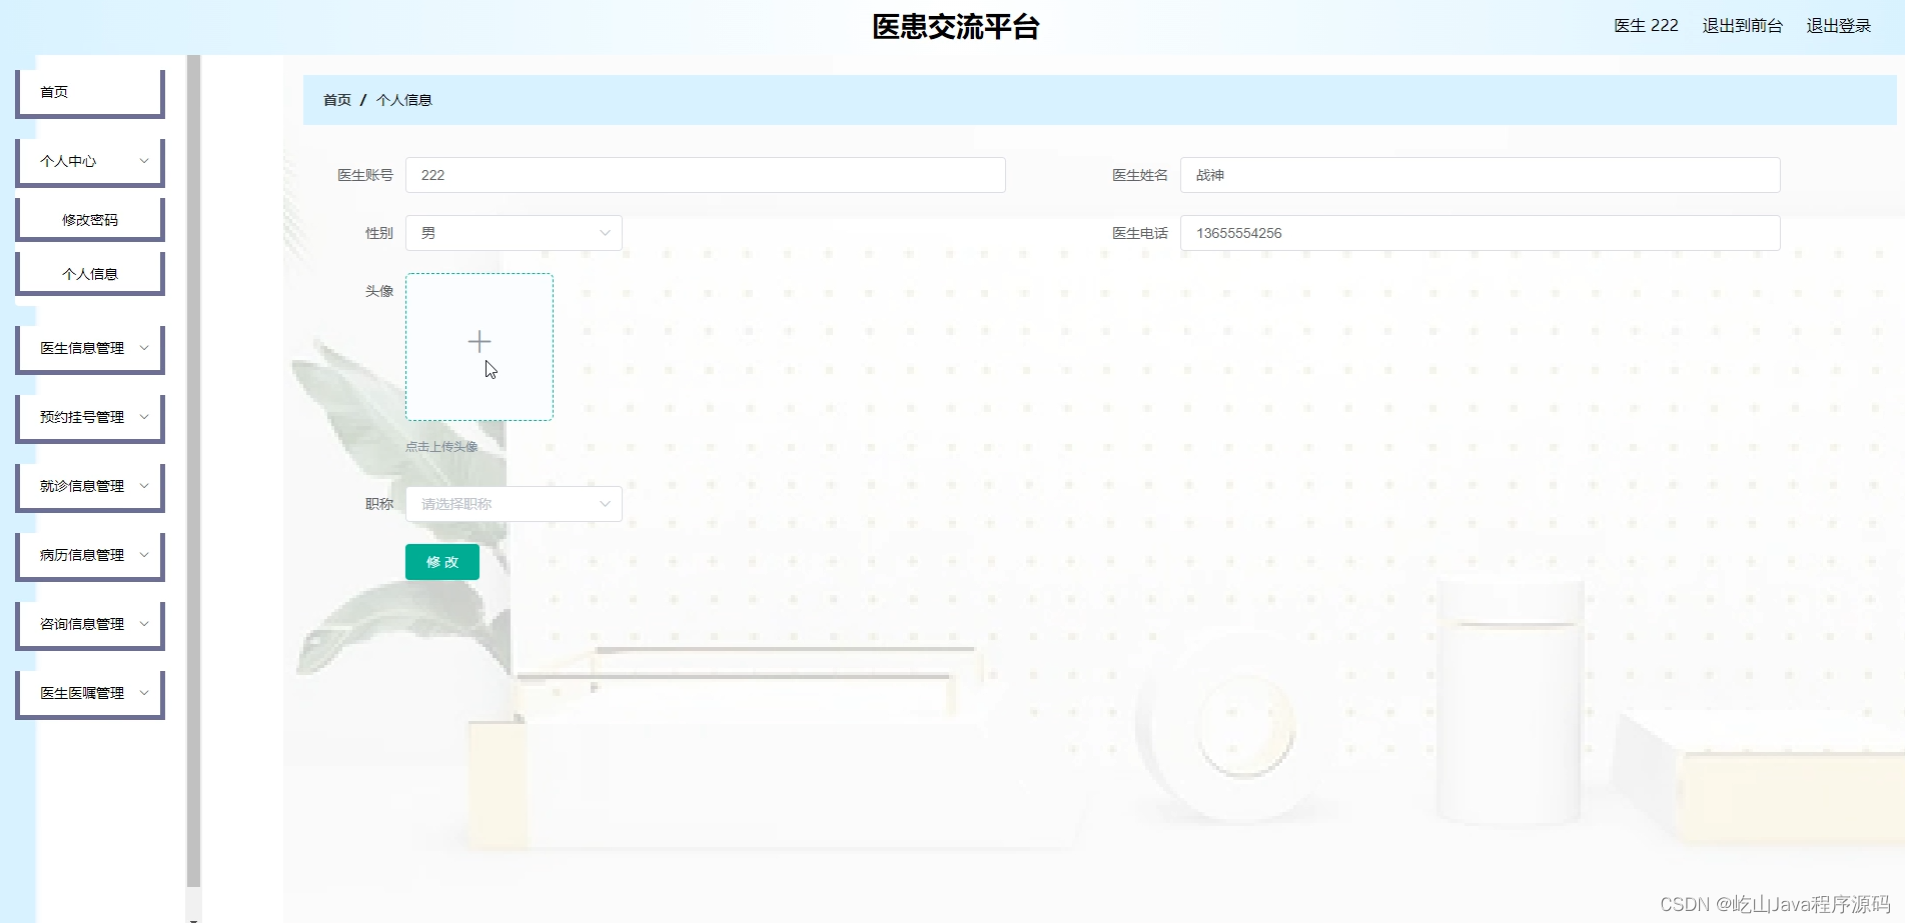Expand the 就诊信息管理 sidebar menu
This screenshot has height=923, width=1905.
[89, 486]
